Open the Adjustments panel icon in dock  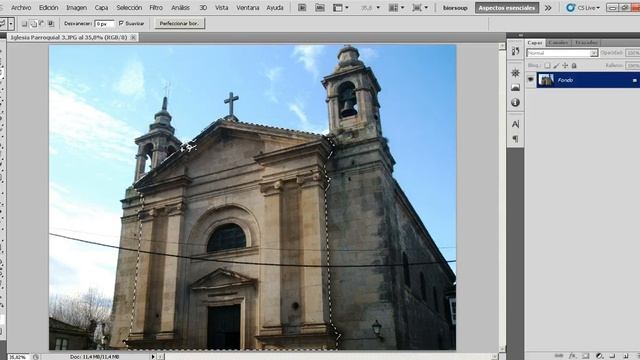tap(515, 73)
